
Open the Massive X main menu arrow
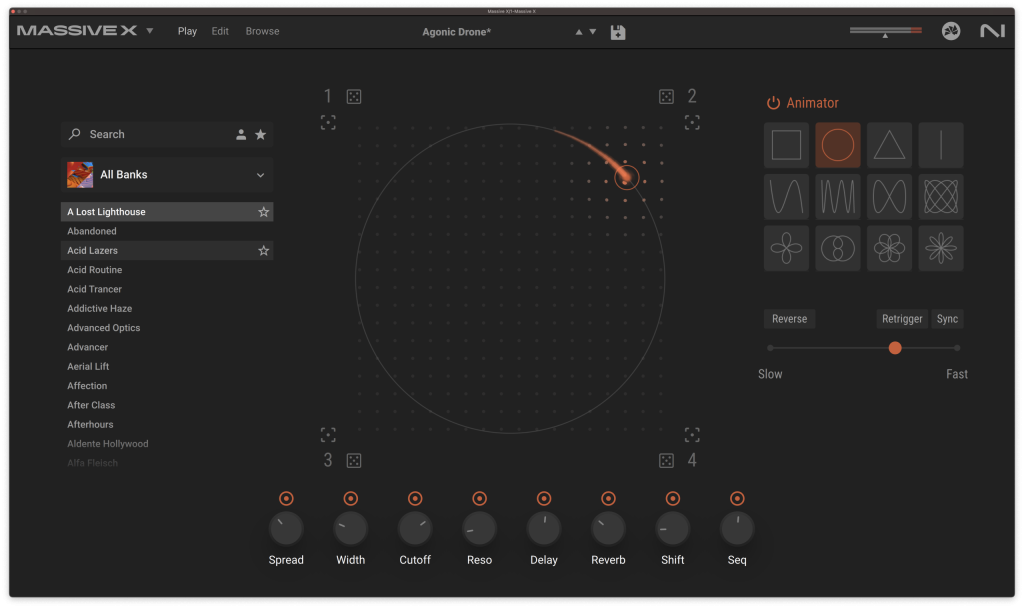click(150, 31)
